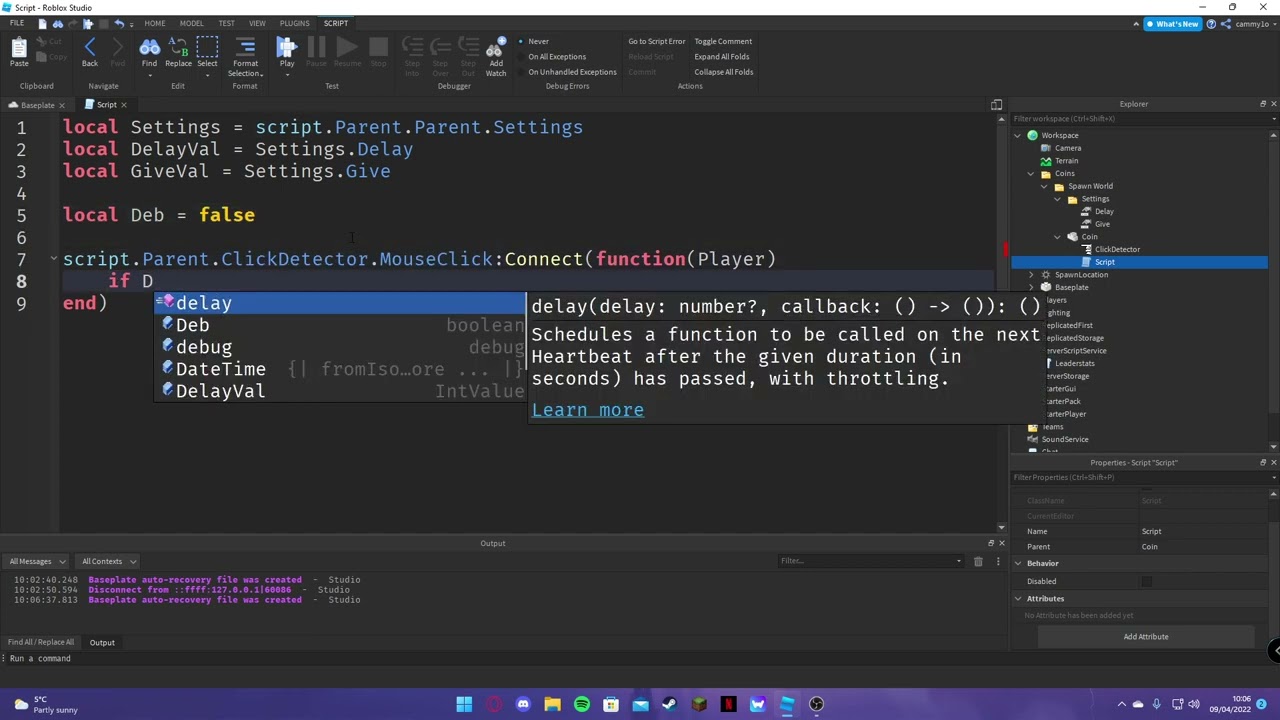Collapse the Workspace tree node
Screen dimensions: 1280x720
(1018, 135)
